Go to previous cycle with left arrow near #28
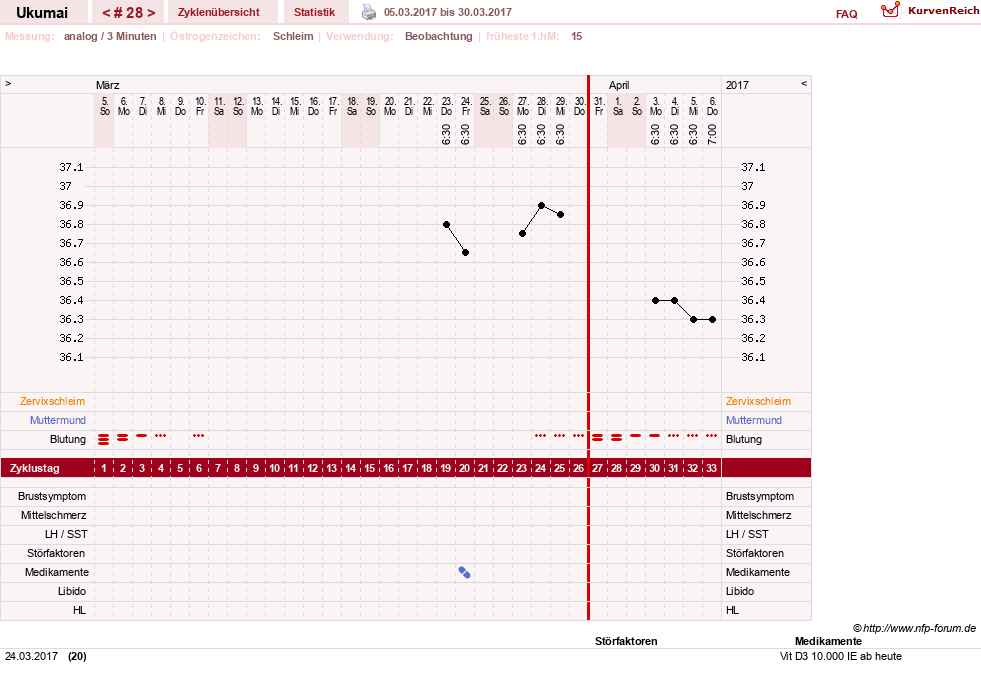The image size is (981, 680). click(x=106, y=13)
